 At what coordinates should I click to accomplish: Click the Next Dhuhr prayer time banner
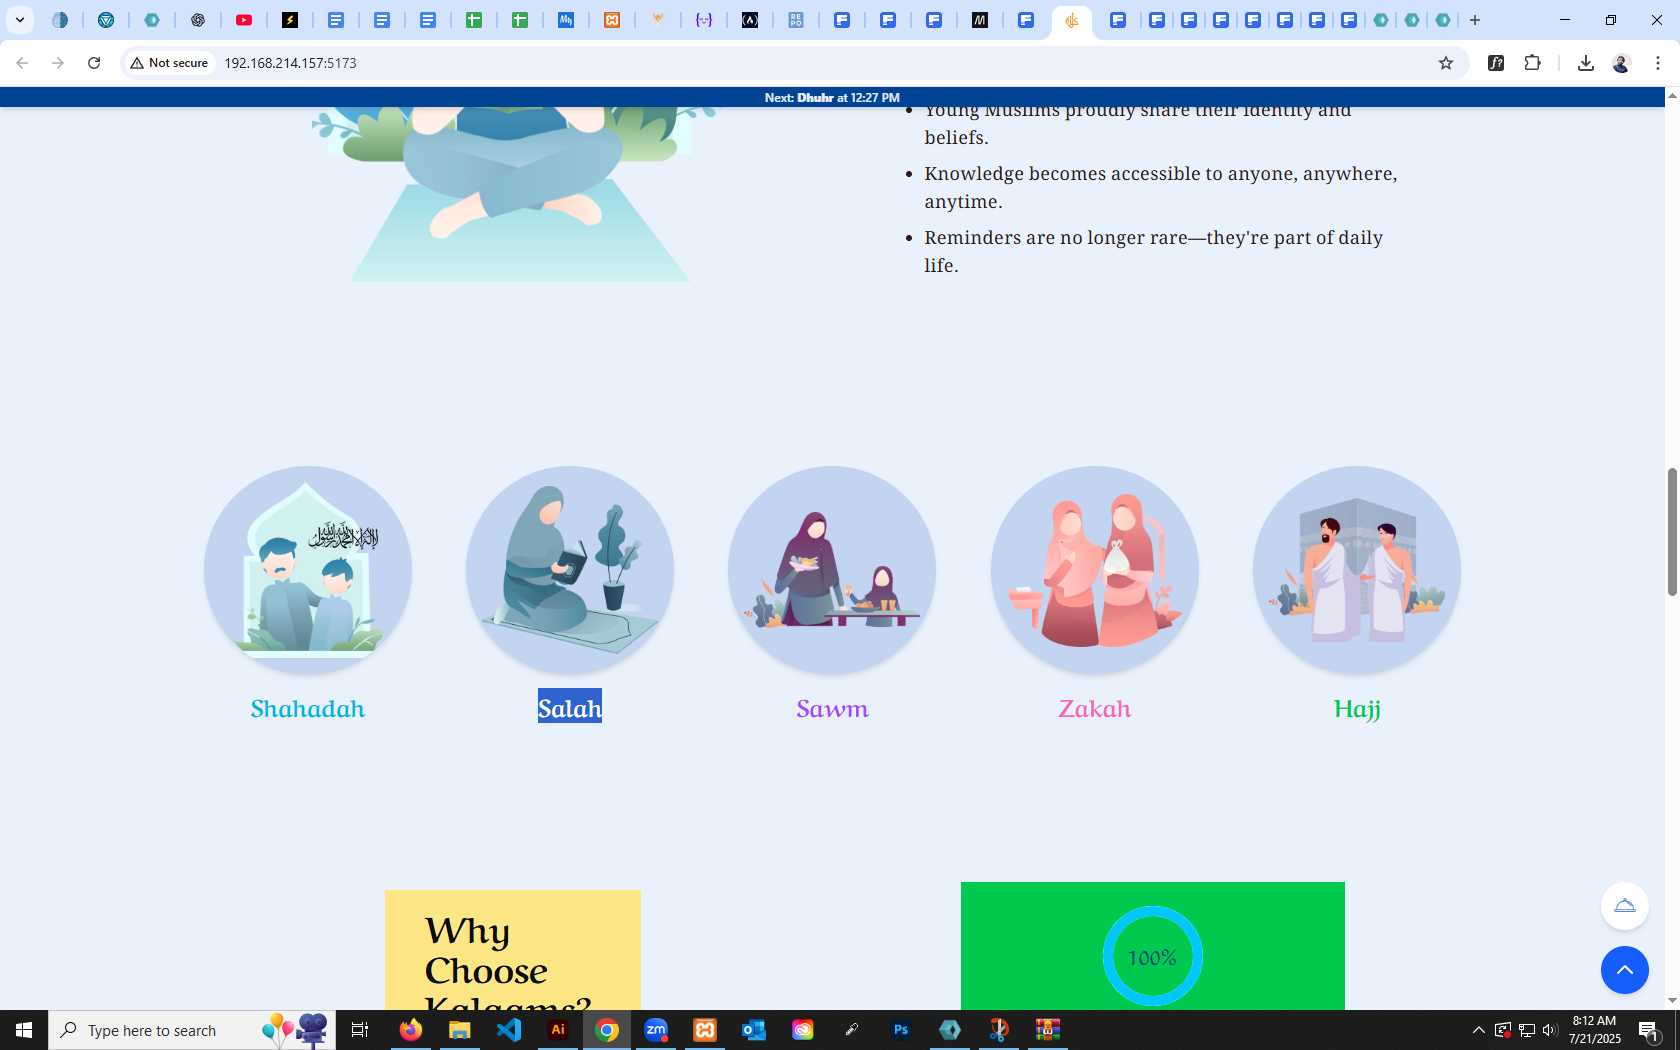[x=832, y=97]
